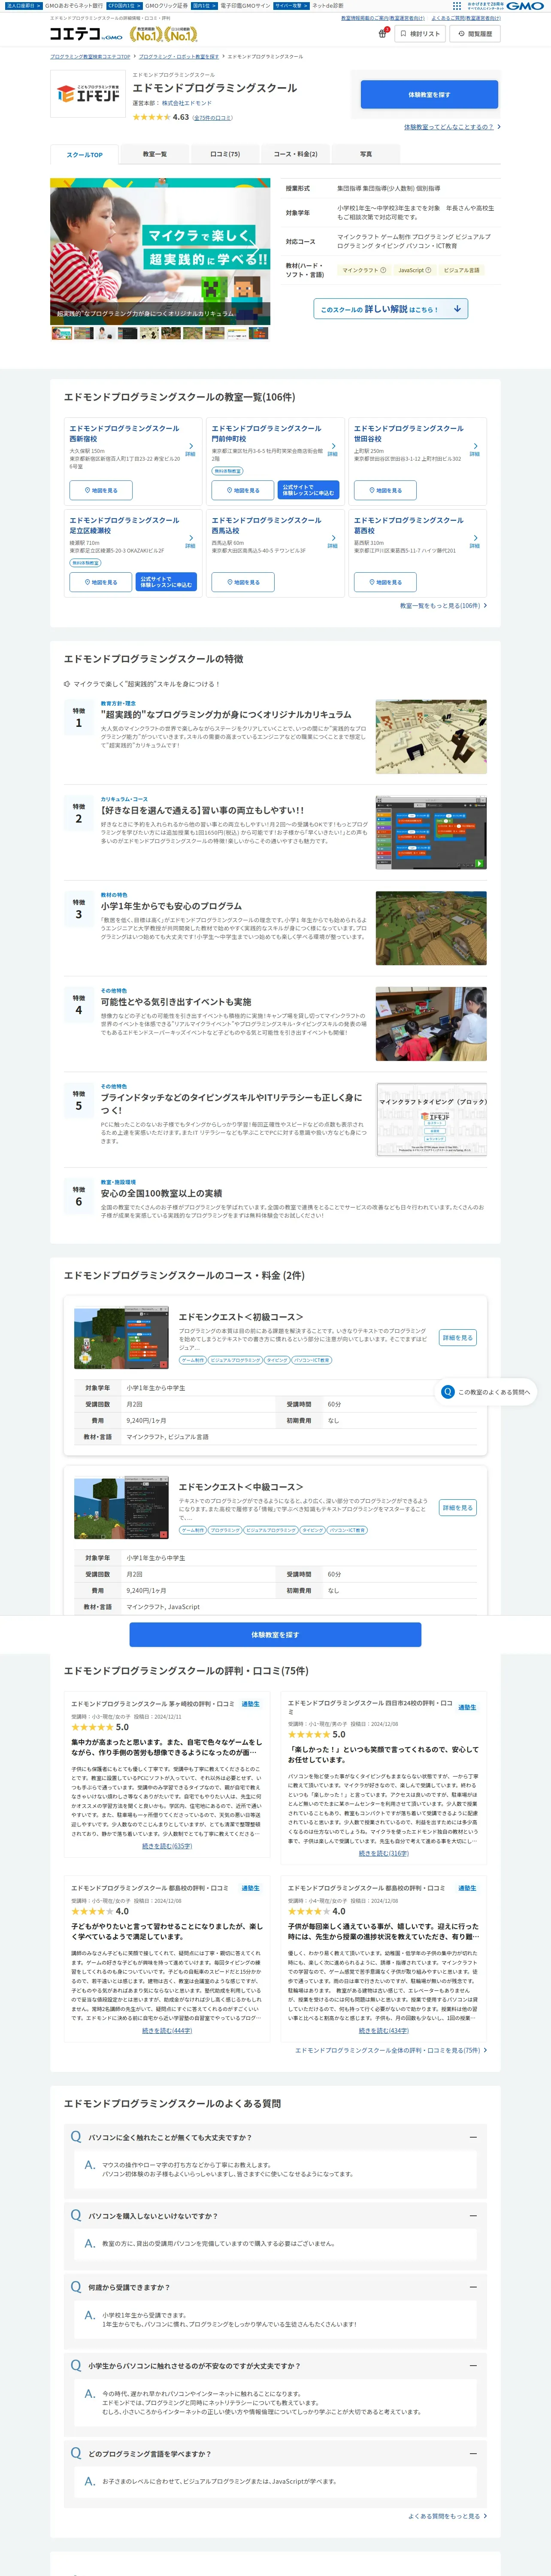
Task: Switch to the 写真 tab
Action: pos(366,154)
